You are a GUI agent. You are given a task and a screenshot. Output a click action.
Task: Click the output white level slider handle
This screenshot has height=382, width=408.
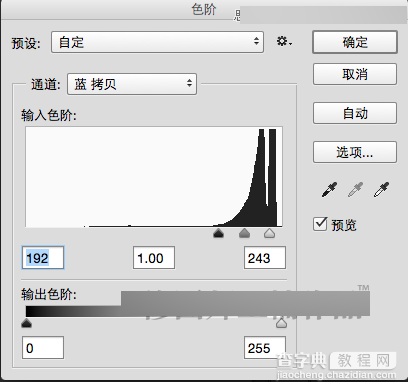(281, 323)
